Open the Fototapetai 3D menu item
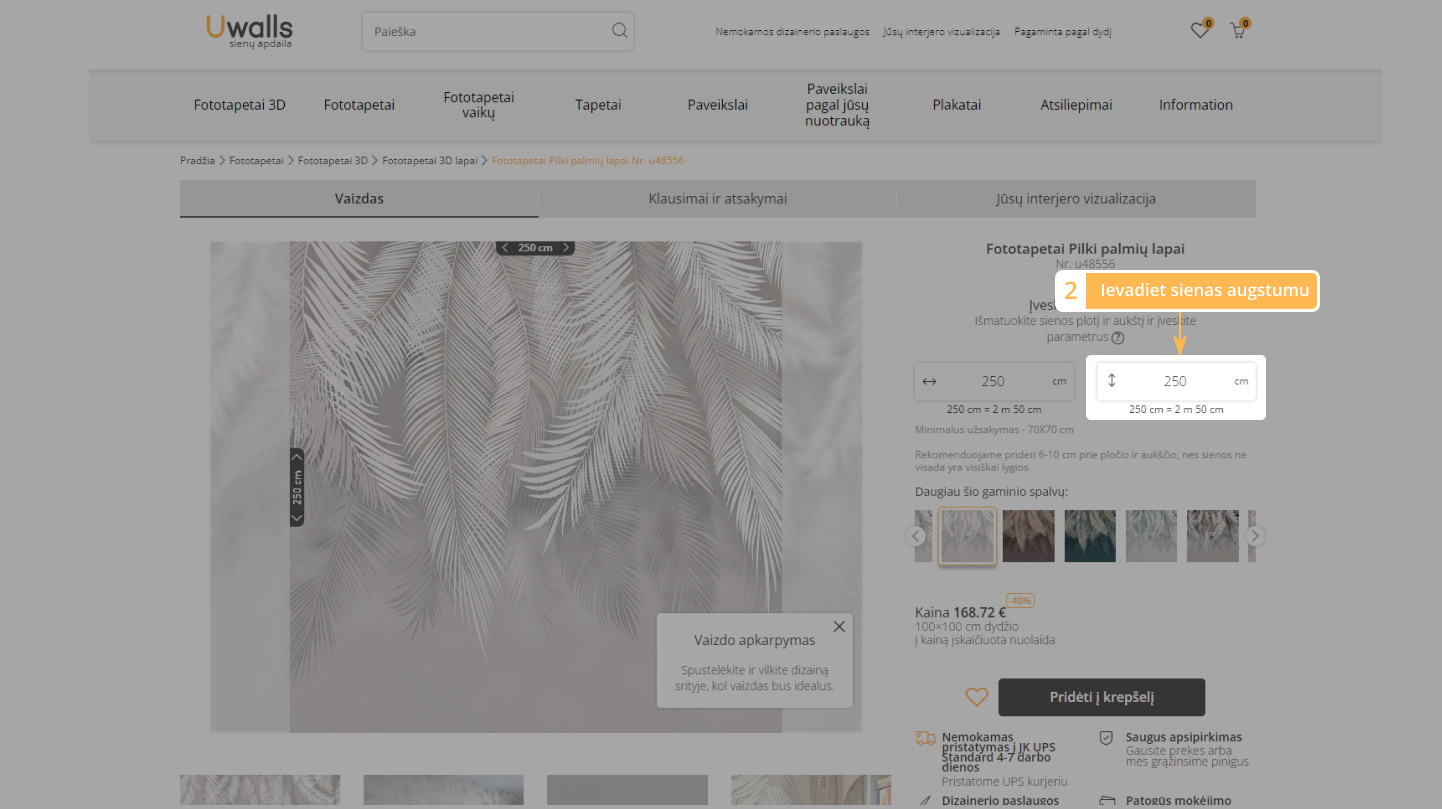Viewport: 1442px width, 809px height. tap(239, 105)
